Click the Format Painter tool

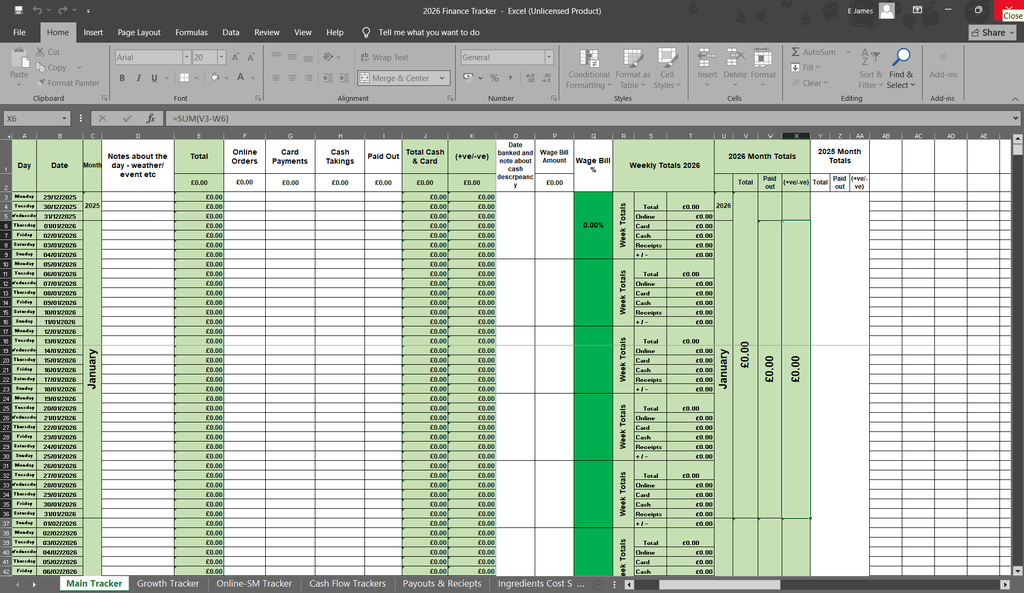coord(67,83)
